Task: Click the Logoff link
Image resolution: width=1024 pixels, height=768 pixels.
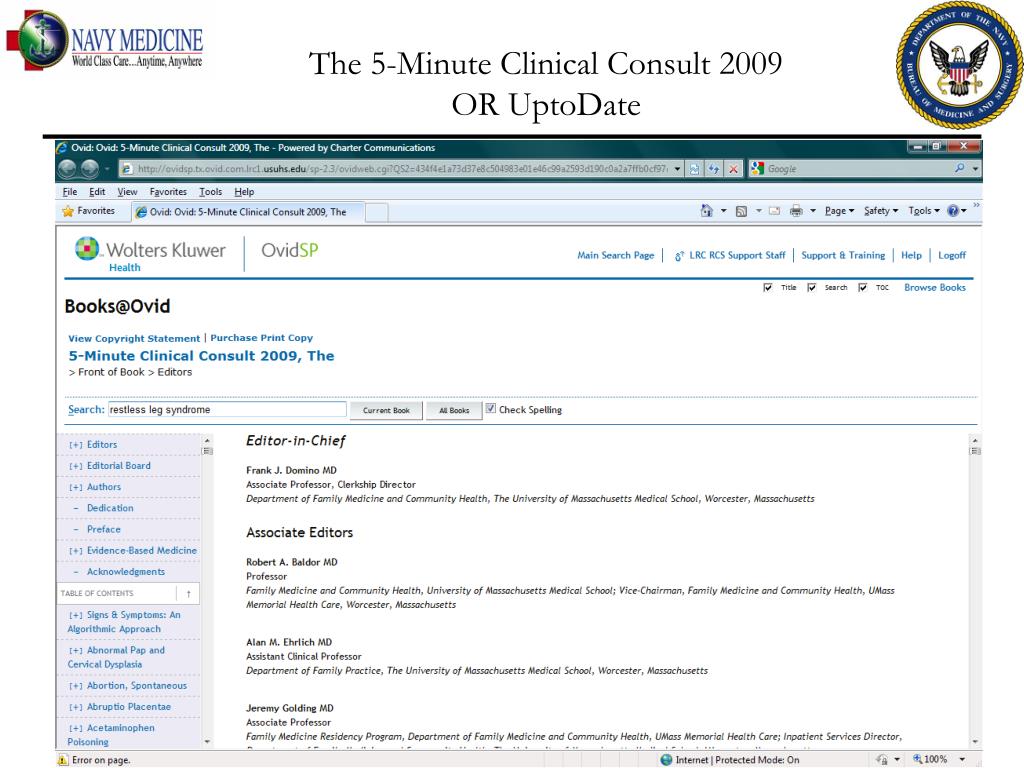Action: coord(952,255)
